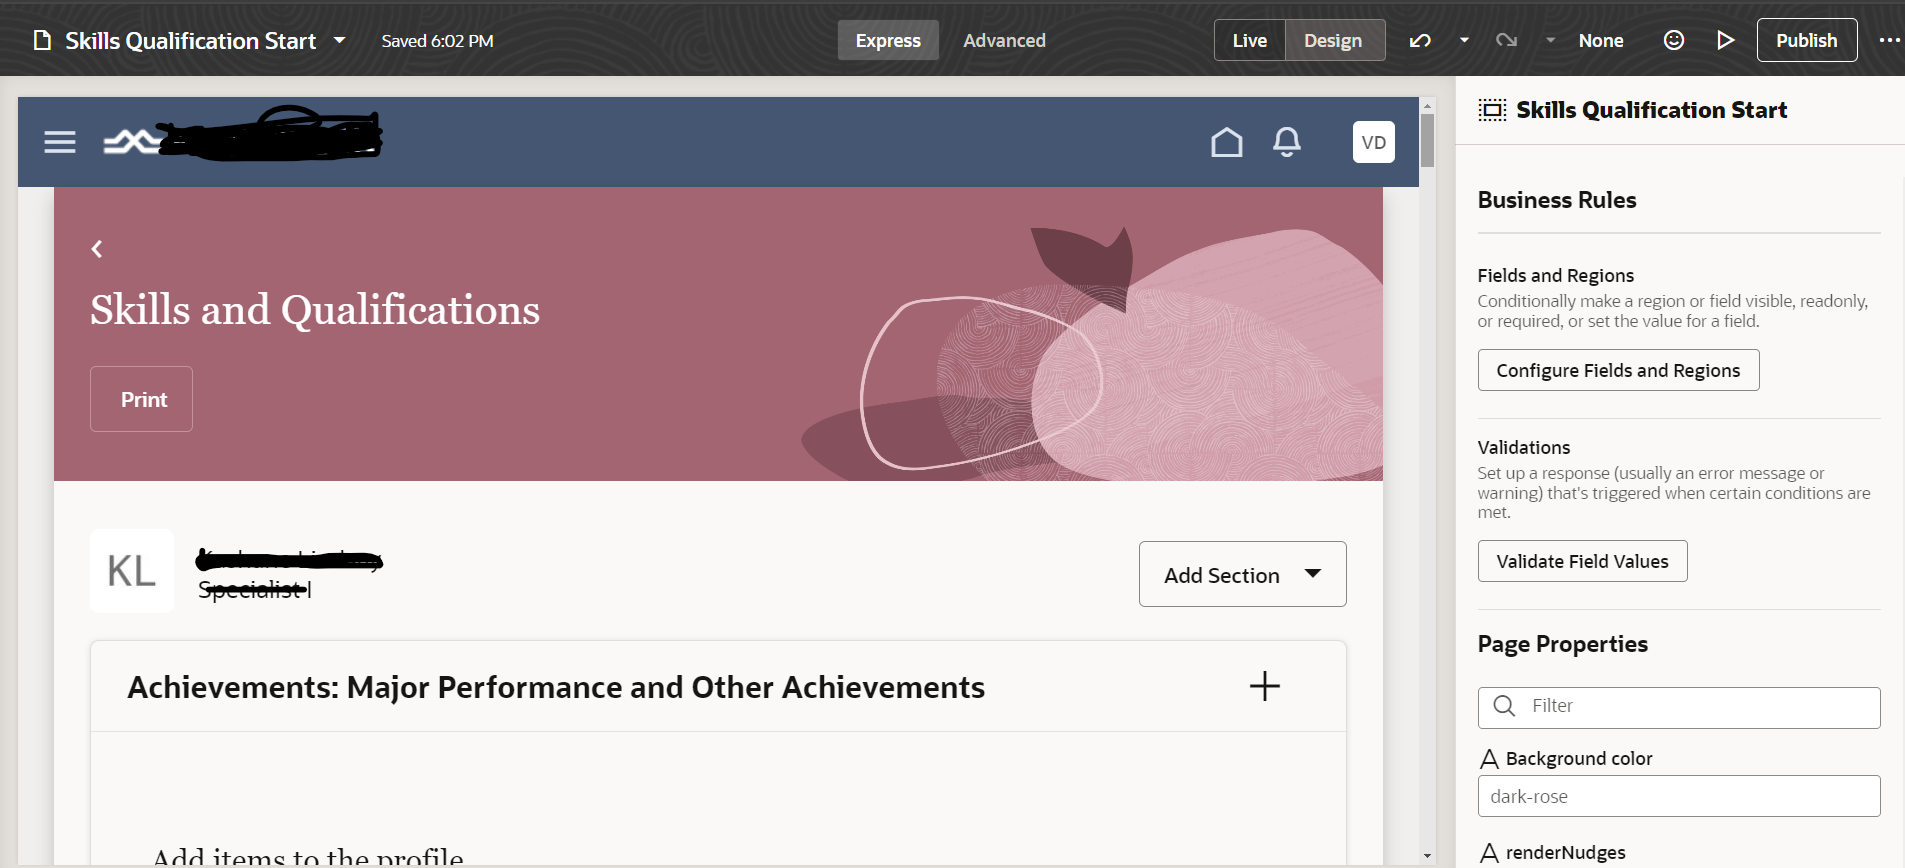This screenshot has height=868, width=1905.
Task: Open the undo history dropdown arrow
Action: (1464, 41)
